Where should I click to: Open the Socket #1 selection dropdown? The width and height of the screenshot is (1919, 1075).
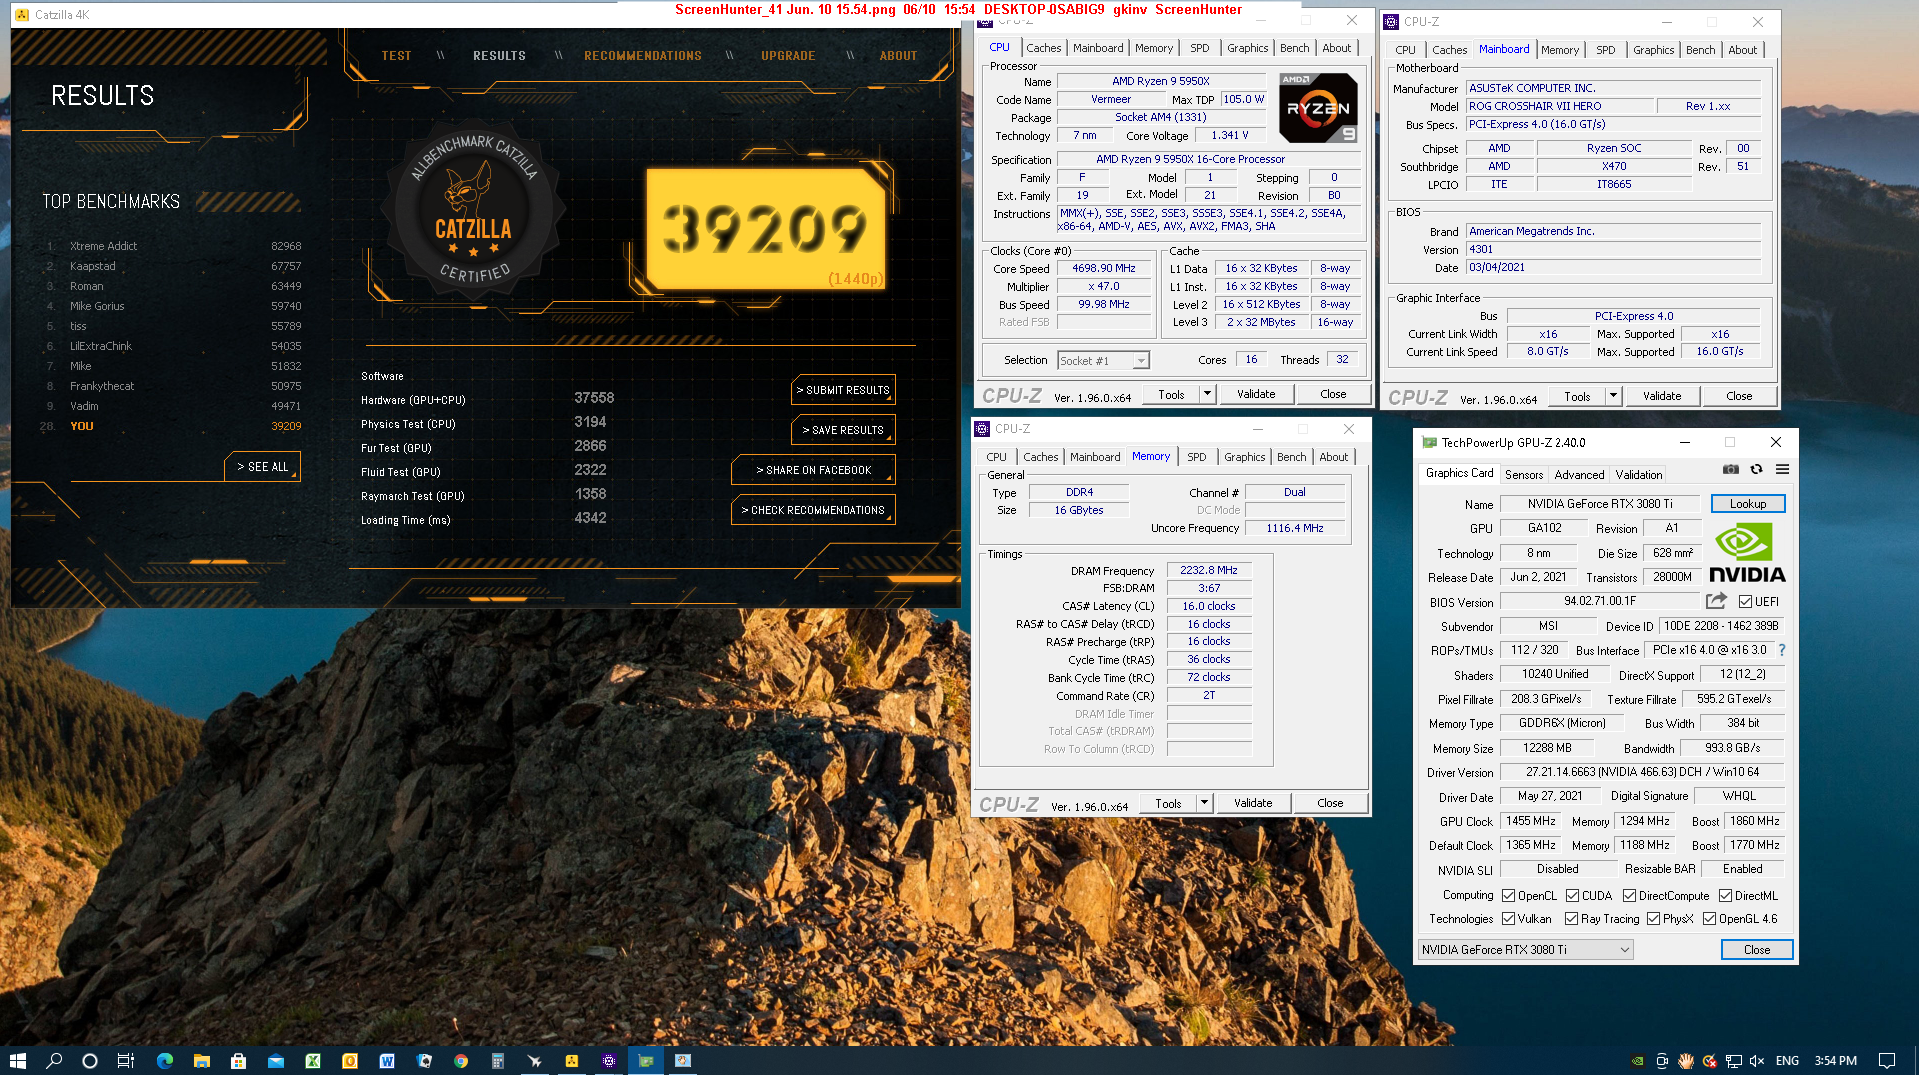point(1104,361)
